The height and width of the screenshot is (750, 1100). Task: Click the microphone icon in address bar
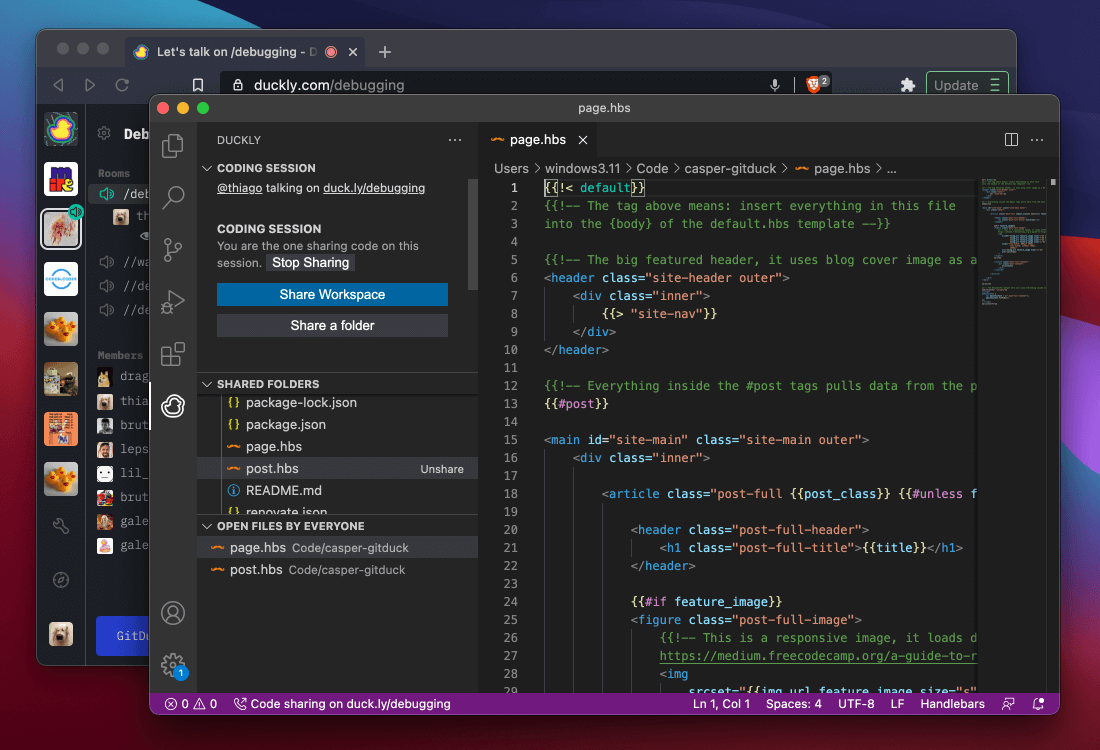click(x=774, y=85)
